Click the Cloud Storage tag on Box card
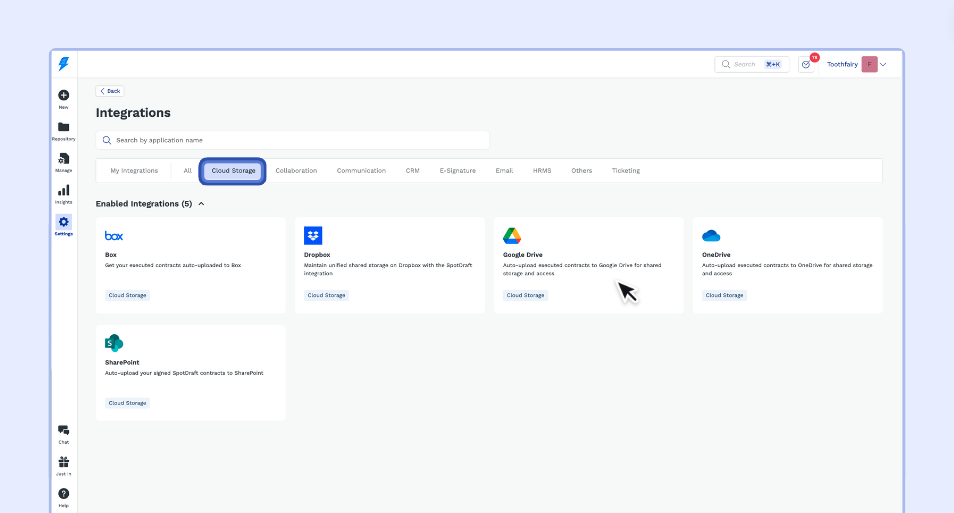The width and height of the screenshot is (954, 513). (x=127, y=295)
